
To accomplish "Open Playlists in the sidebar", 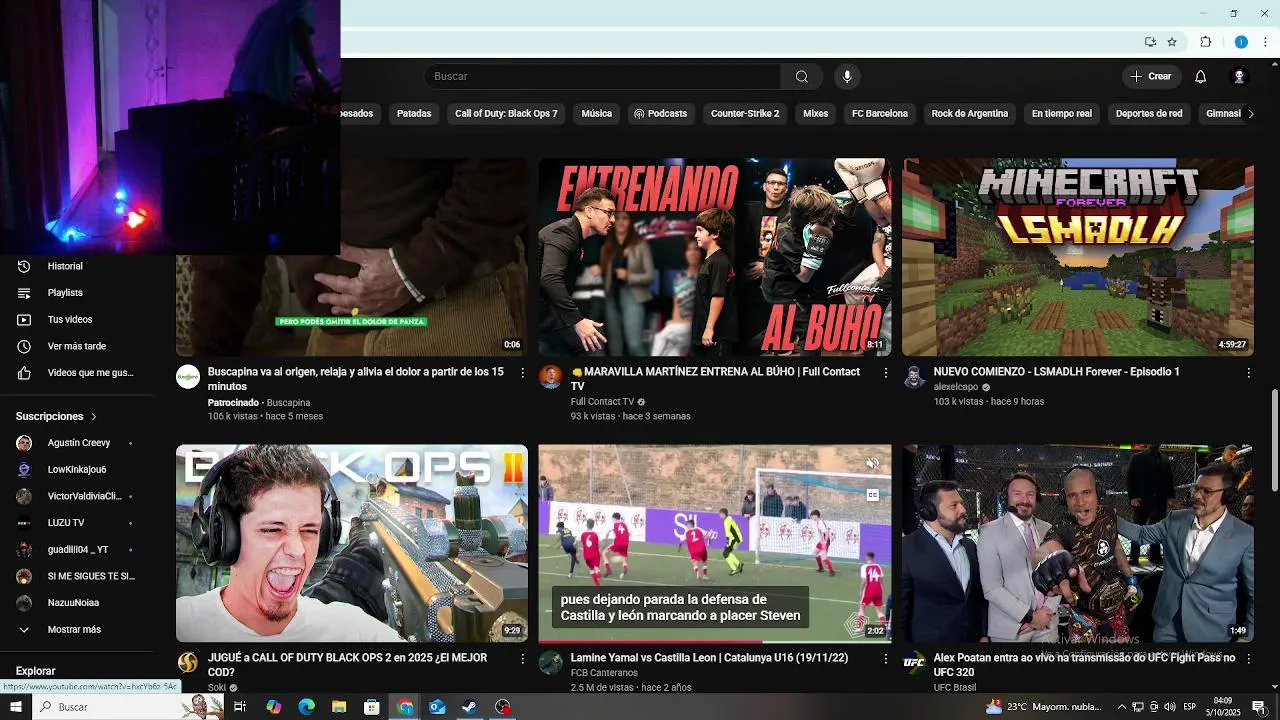I will pos(76,293).
